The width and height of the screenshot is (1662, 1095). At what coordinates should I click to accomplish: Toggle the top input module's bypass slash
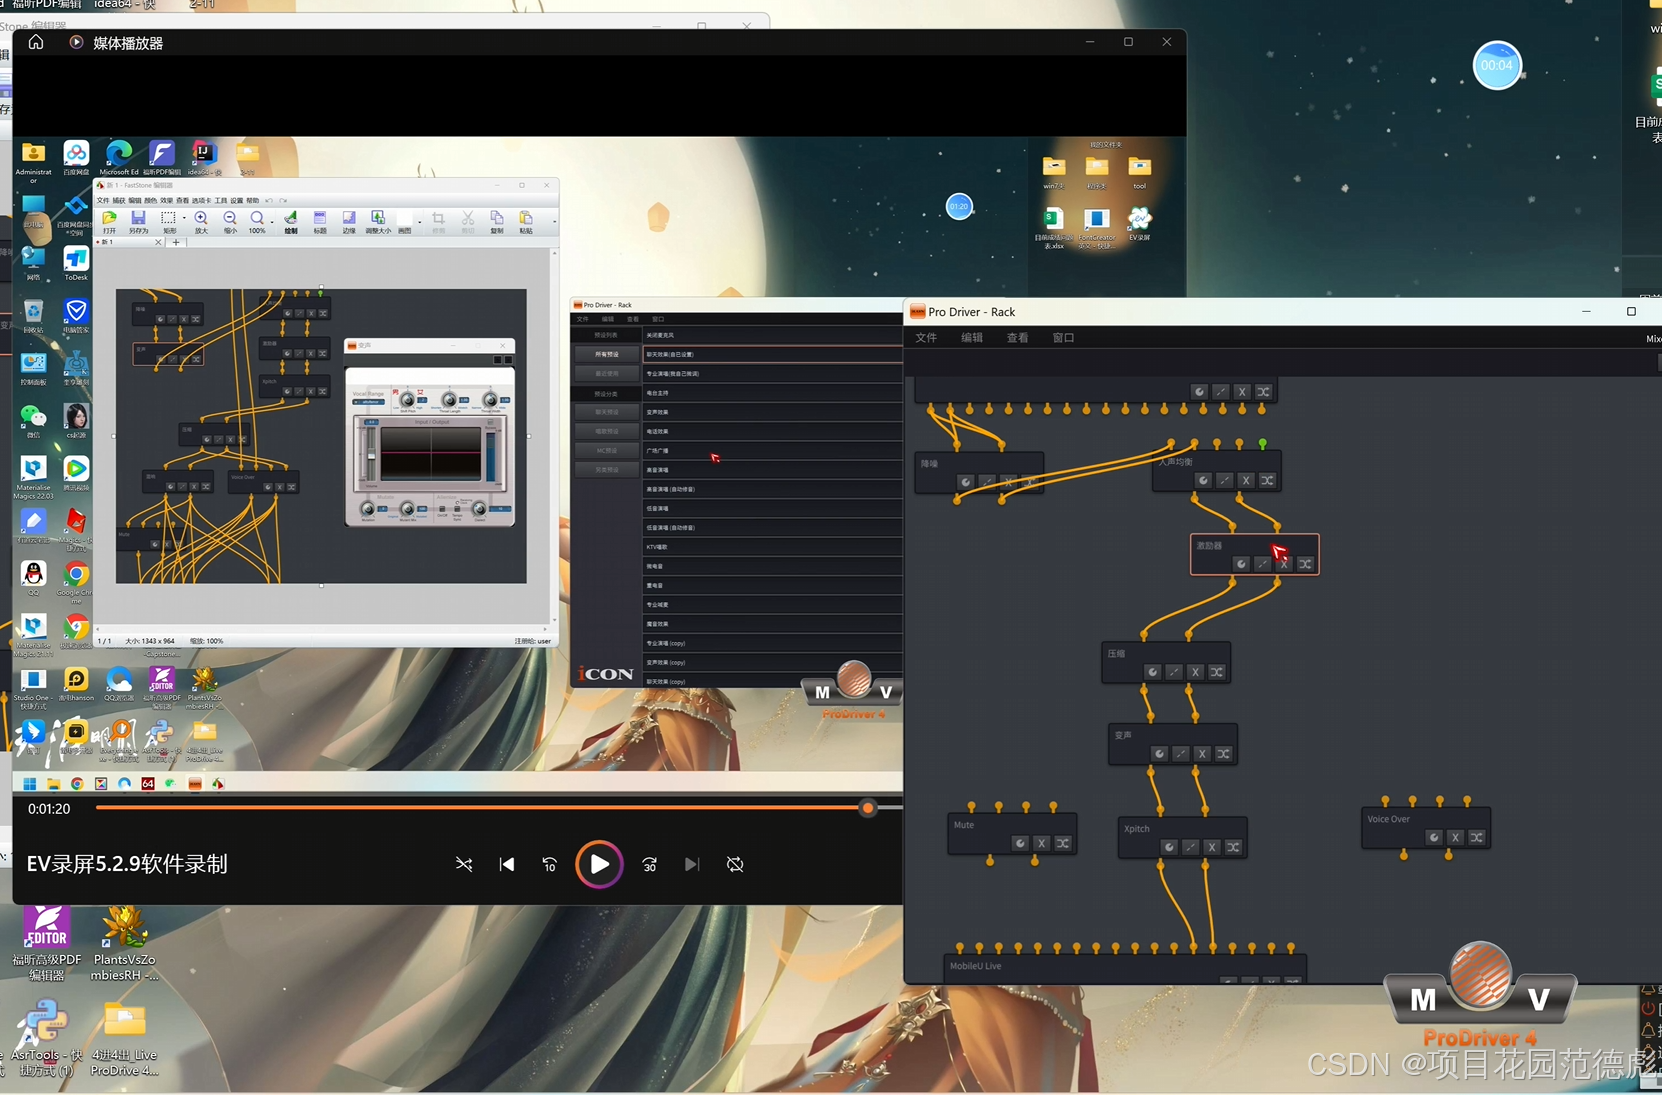point(1221,391)
